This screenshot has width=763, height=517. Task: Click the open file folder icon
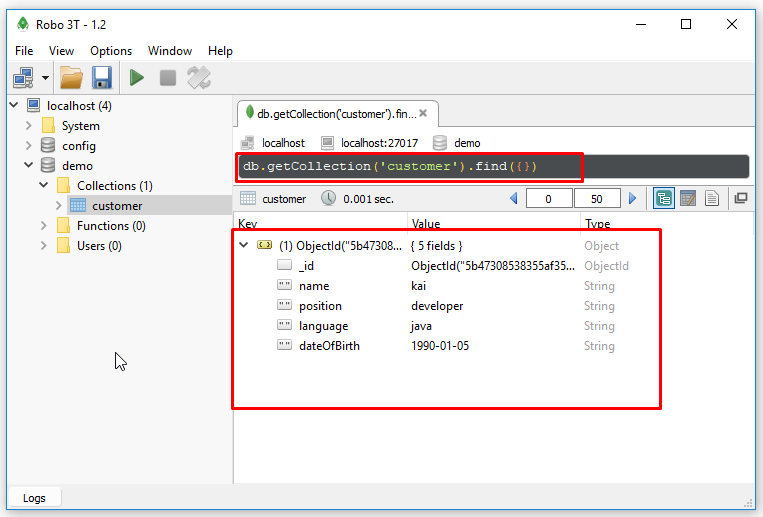point(71,78)
